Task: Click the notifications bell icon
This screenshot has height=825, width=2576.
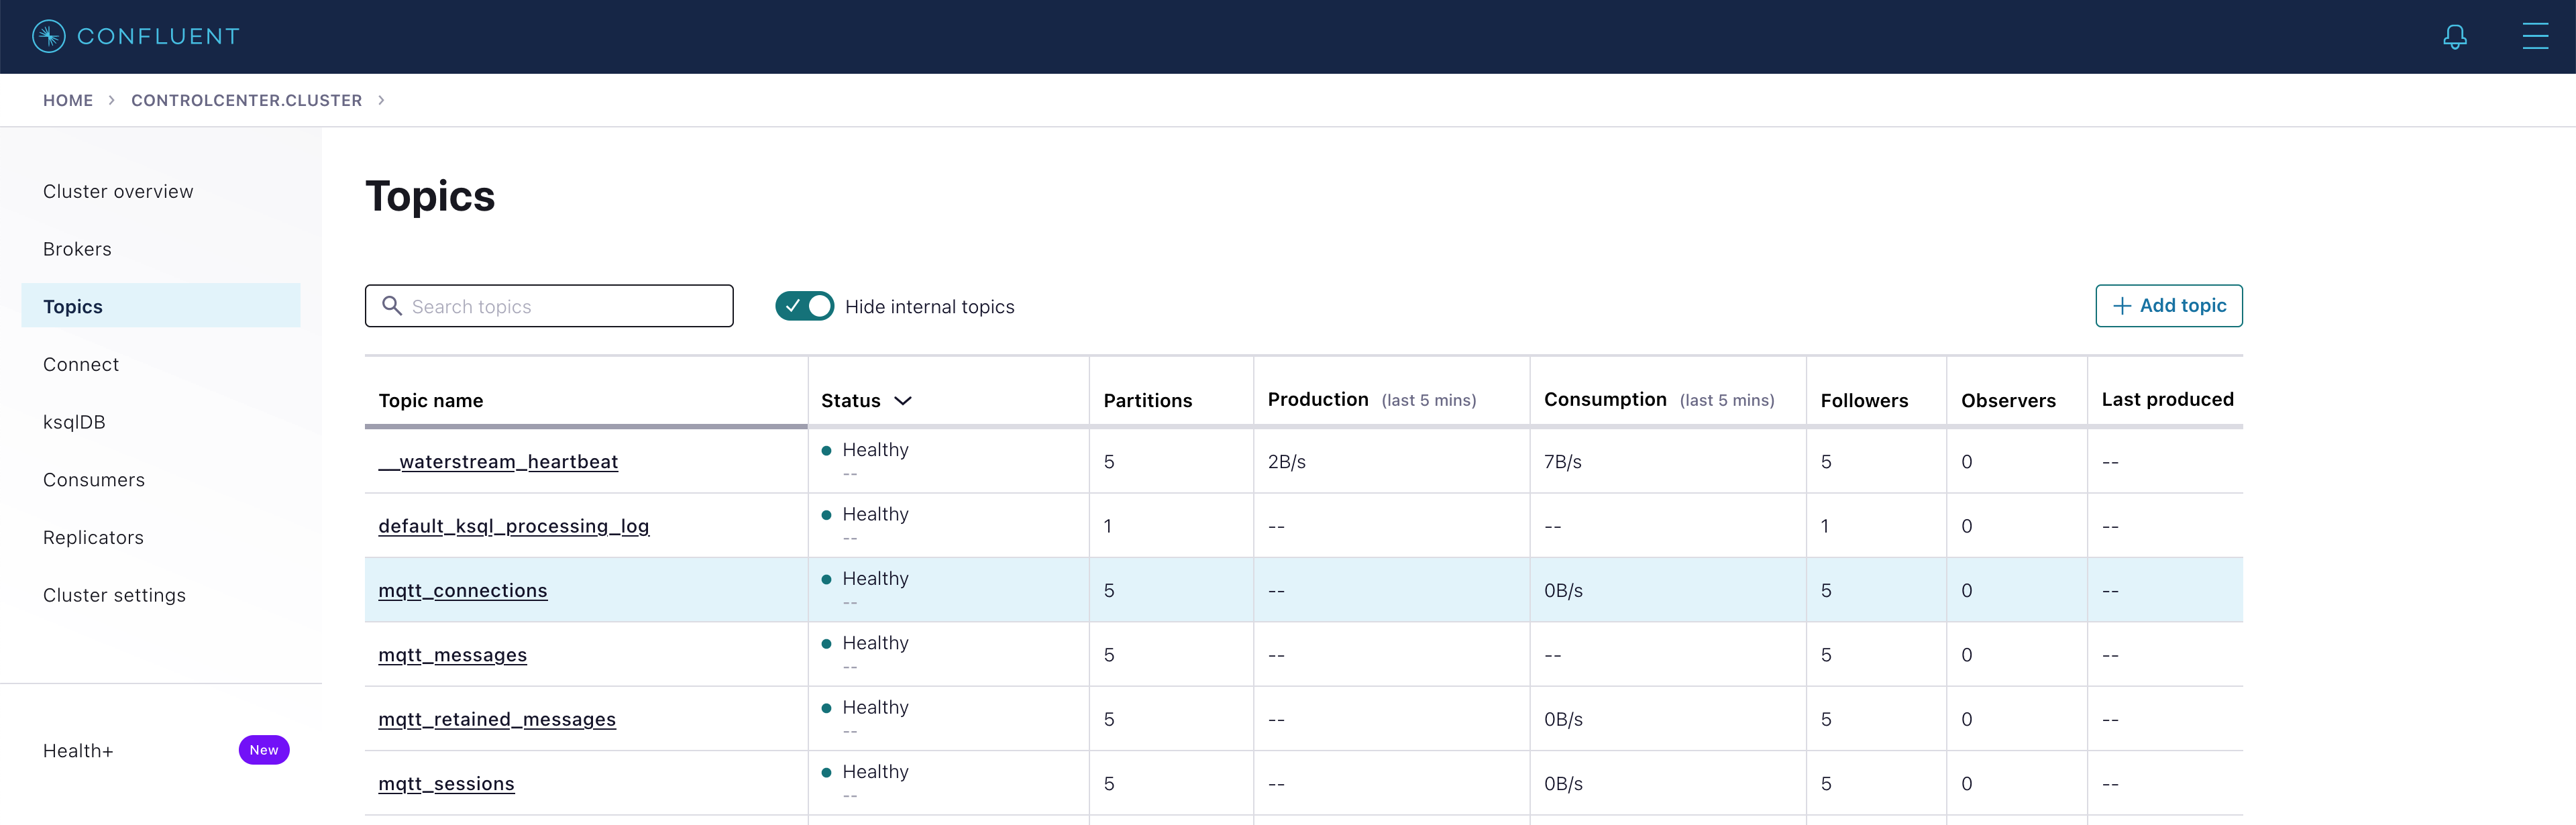Action: coord(2454,37)
